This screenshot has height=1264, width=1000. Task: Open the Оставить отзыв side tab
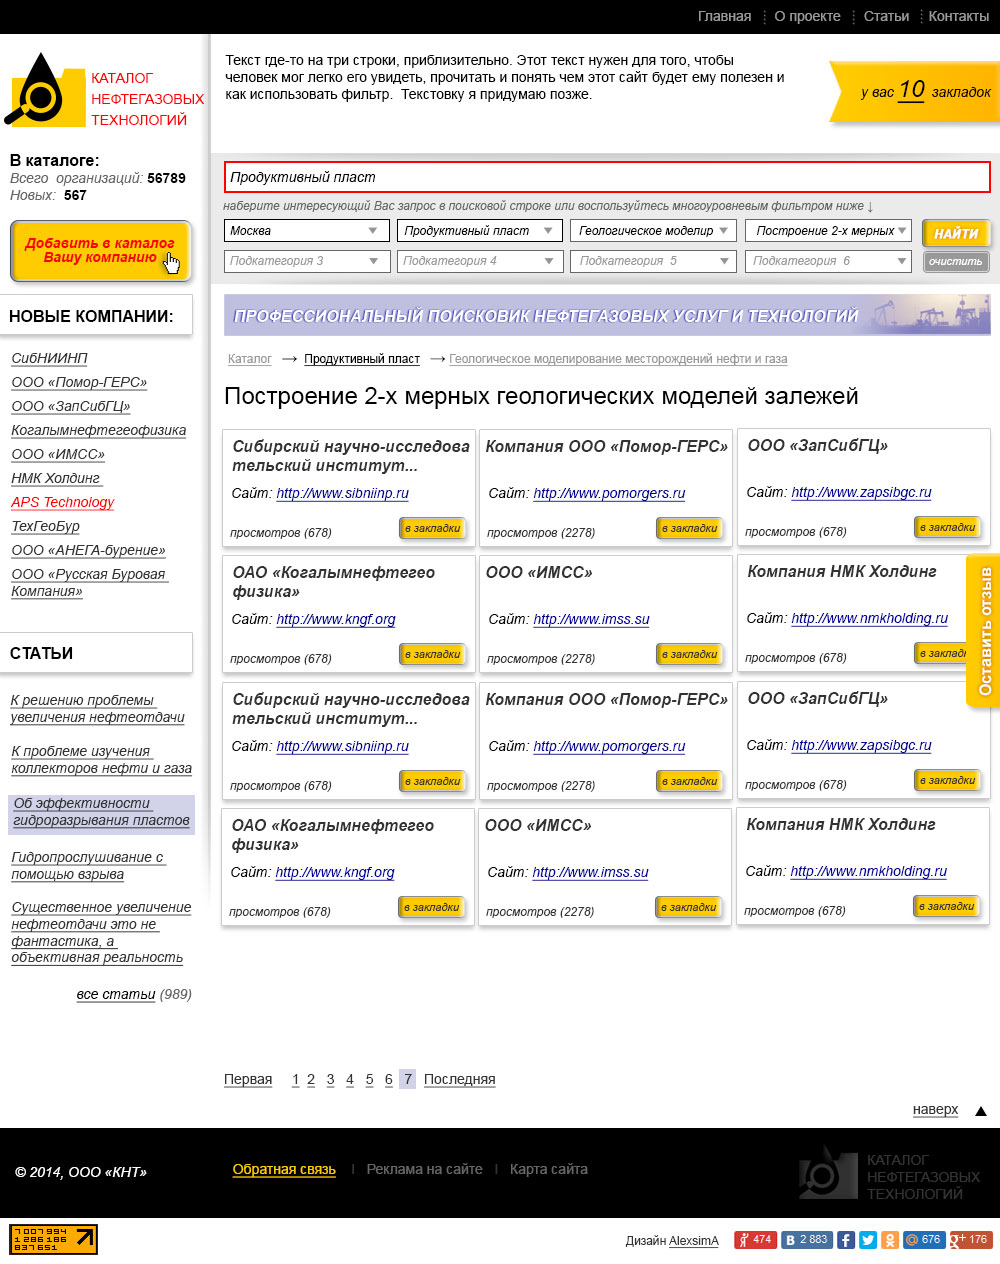(x=984, y=631)
